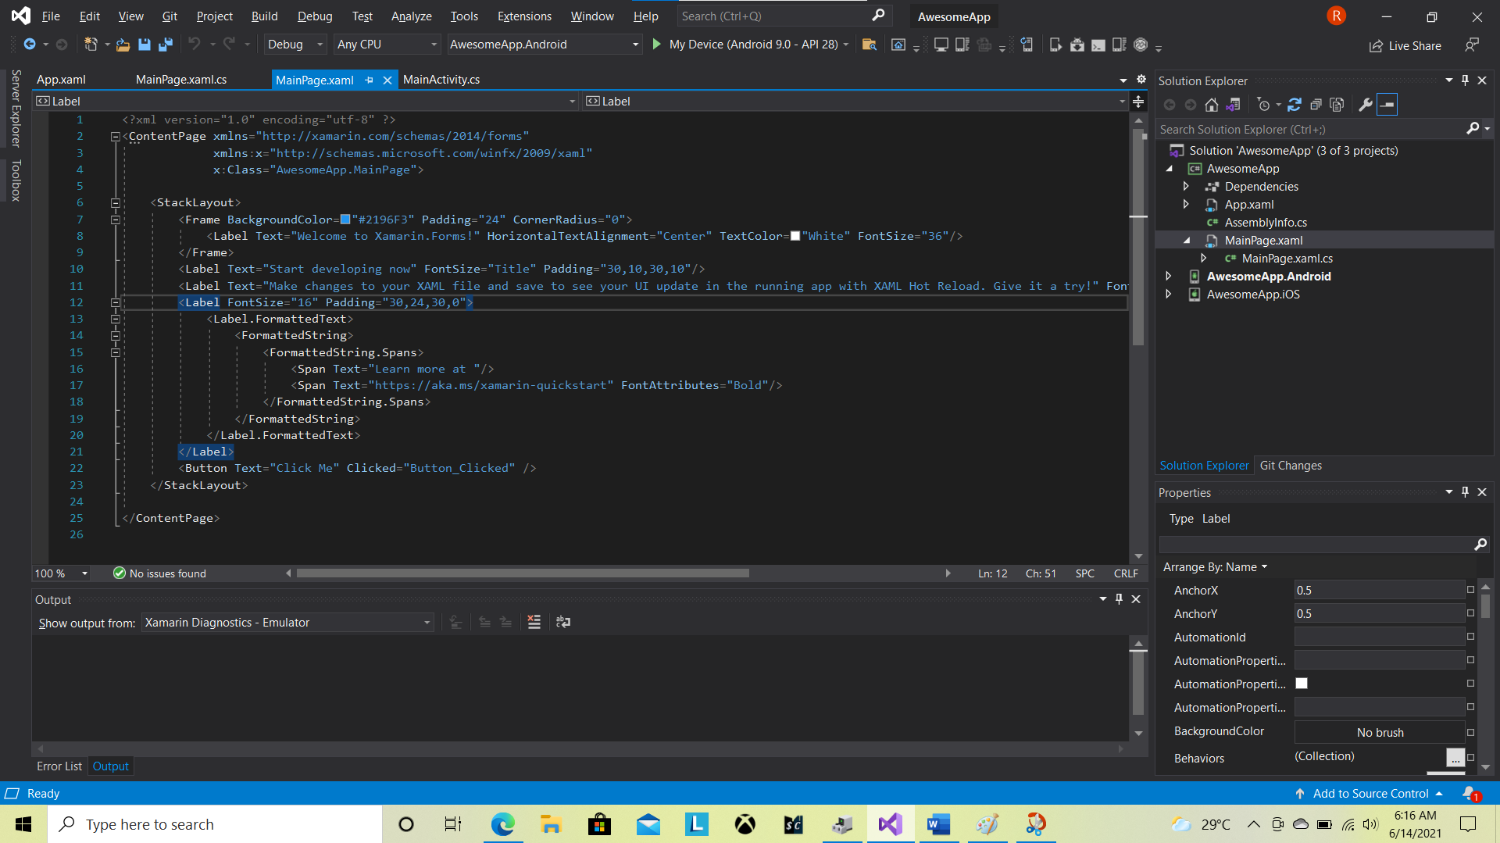Viewport: 1500px width, 843px height.
Task: Click the Open File folder icon
Action: 123,44
